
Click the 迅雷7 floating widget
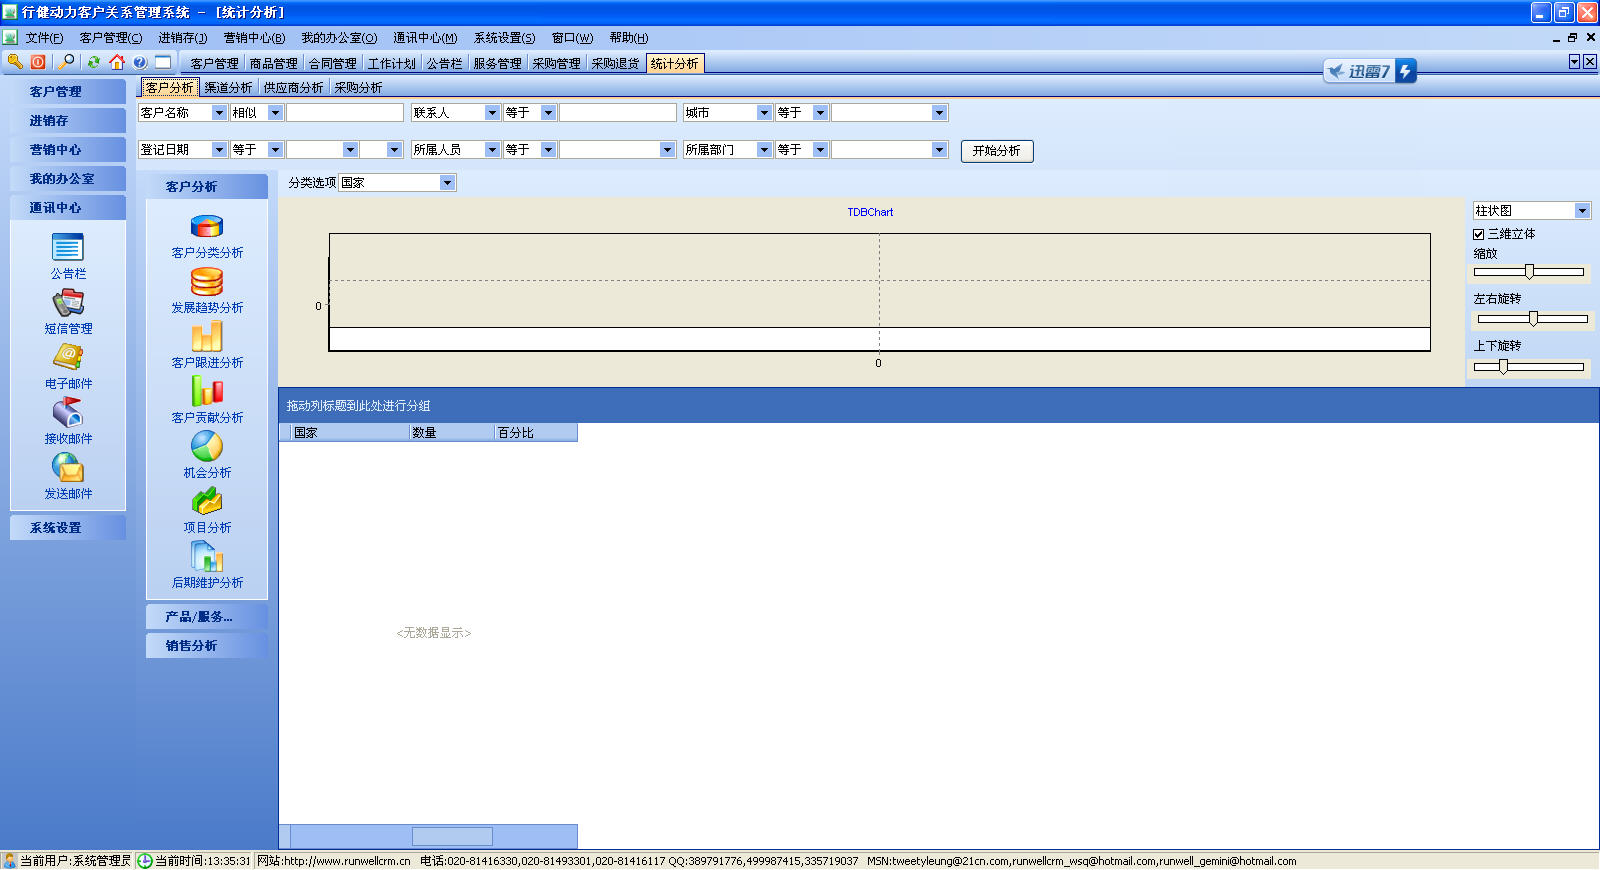pyautogui.click(x=1370, y=71)
